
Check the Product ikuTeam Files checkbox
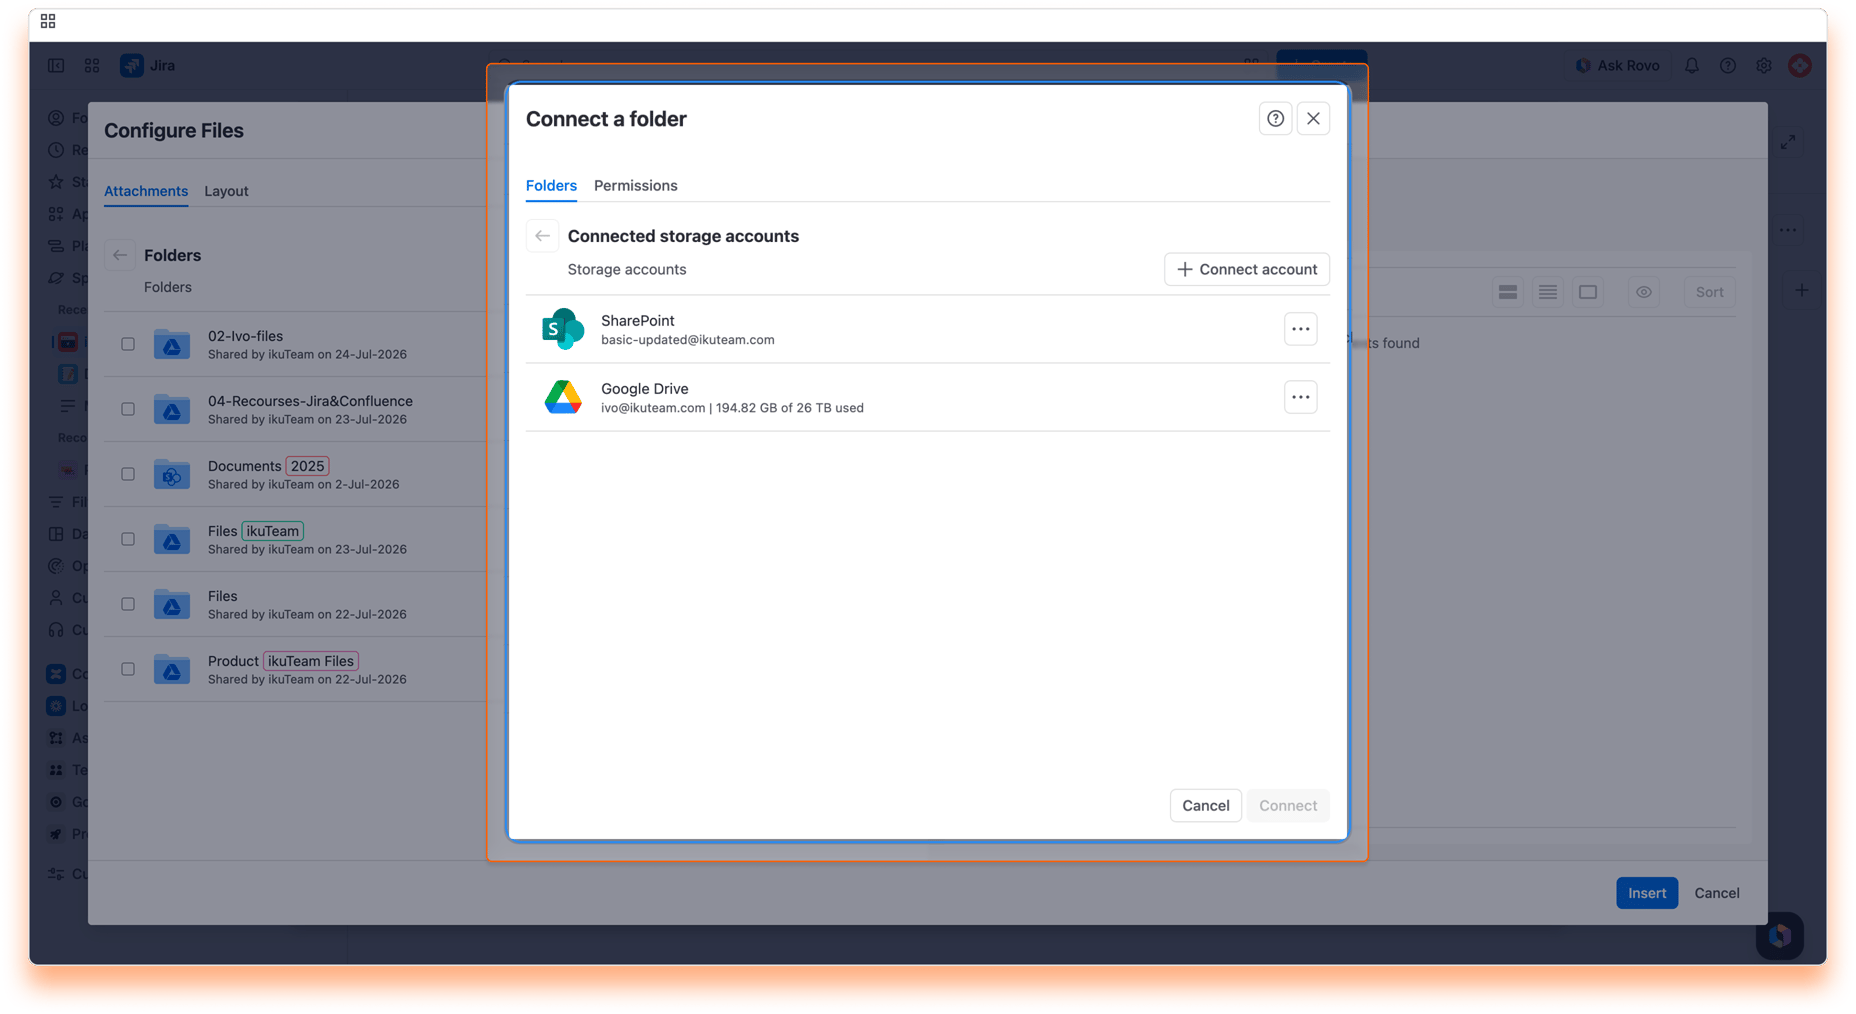pyautogui.click(x=128, y=669)
